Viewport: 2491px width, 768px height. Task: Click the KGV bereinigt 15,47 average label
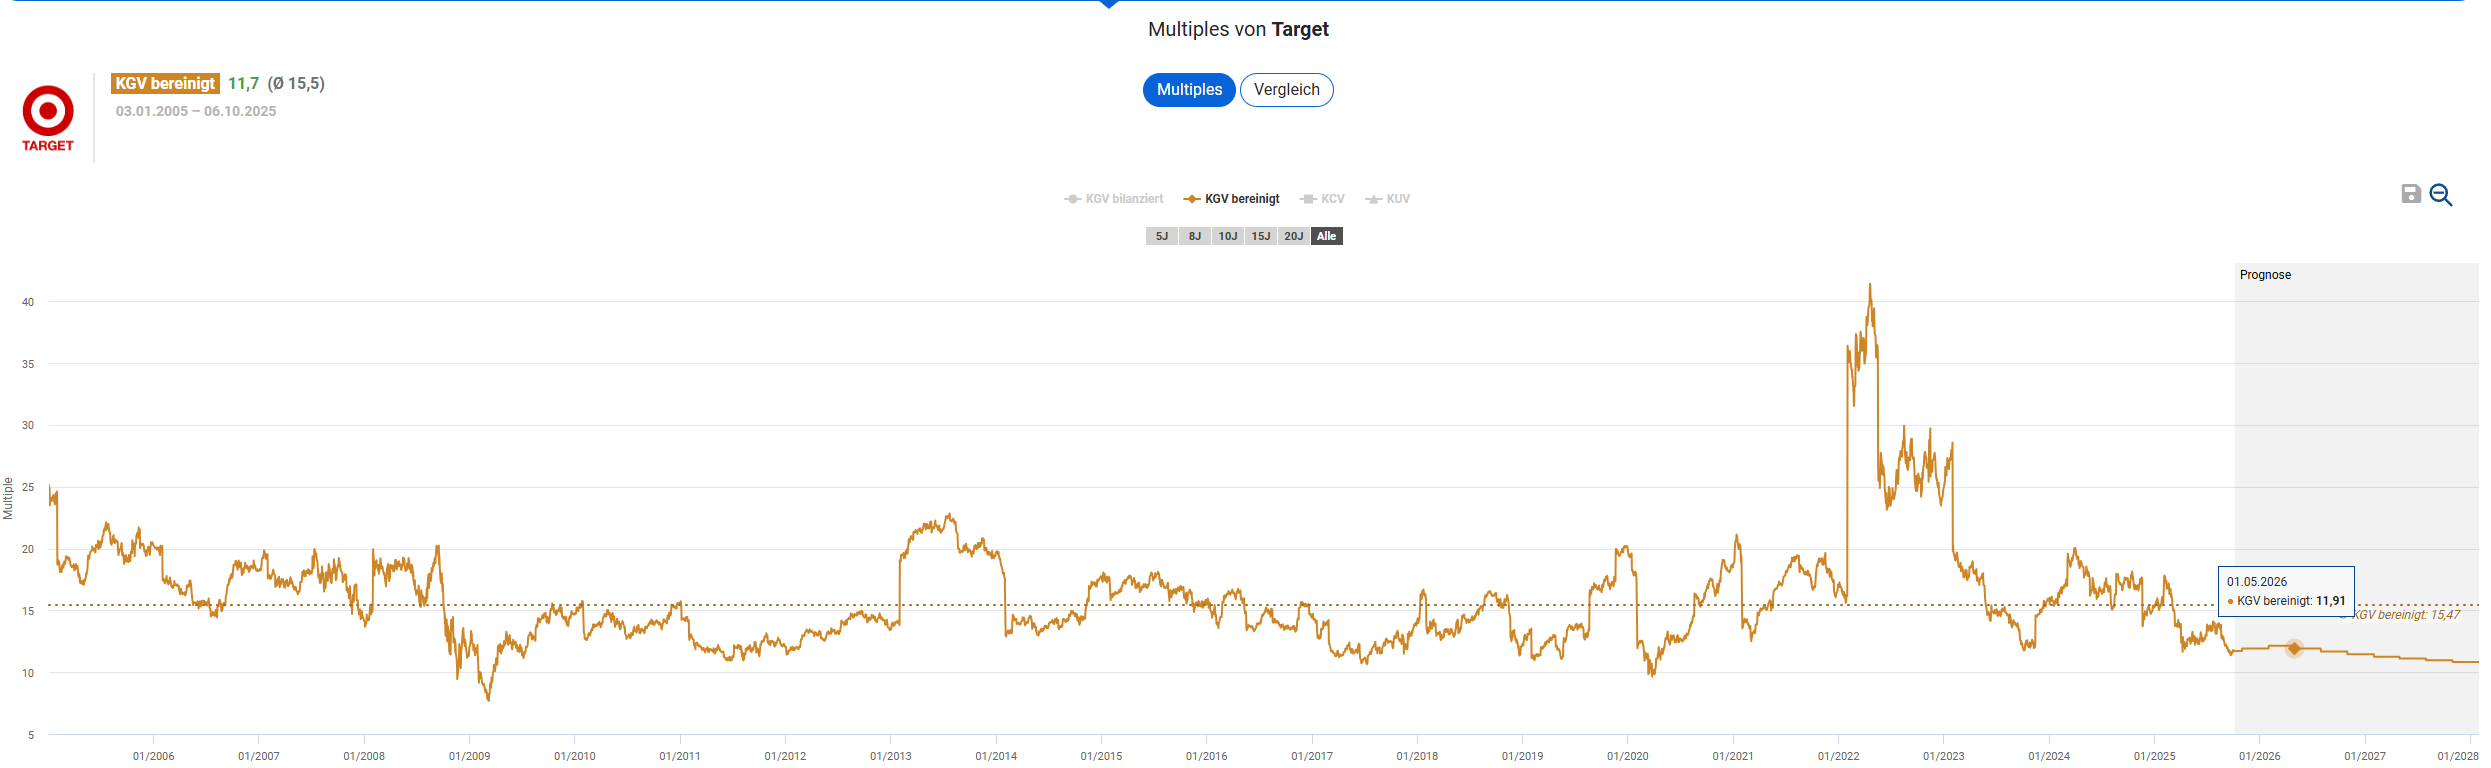(x=2405, y=615)
